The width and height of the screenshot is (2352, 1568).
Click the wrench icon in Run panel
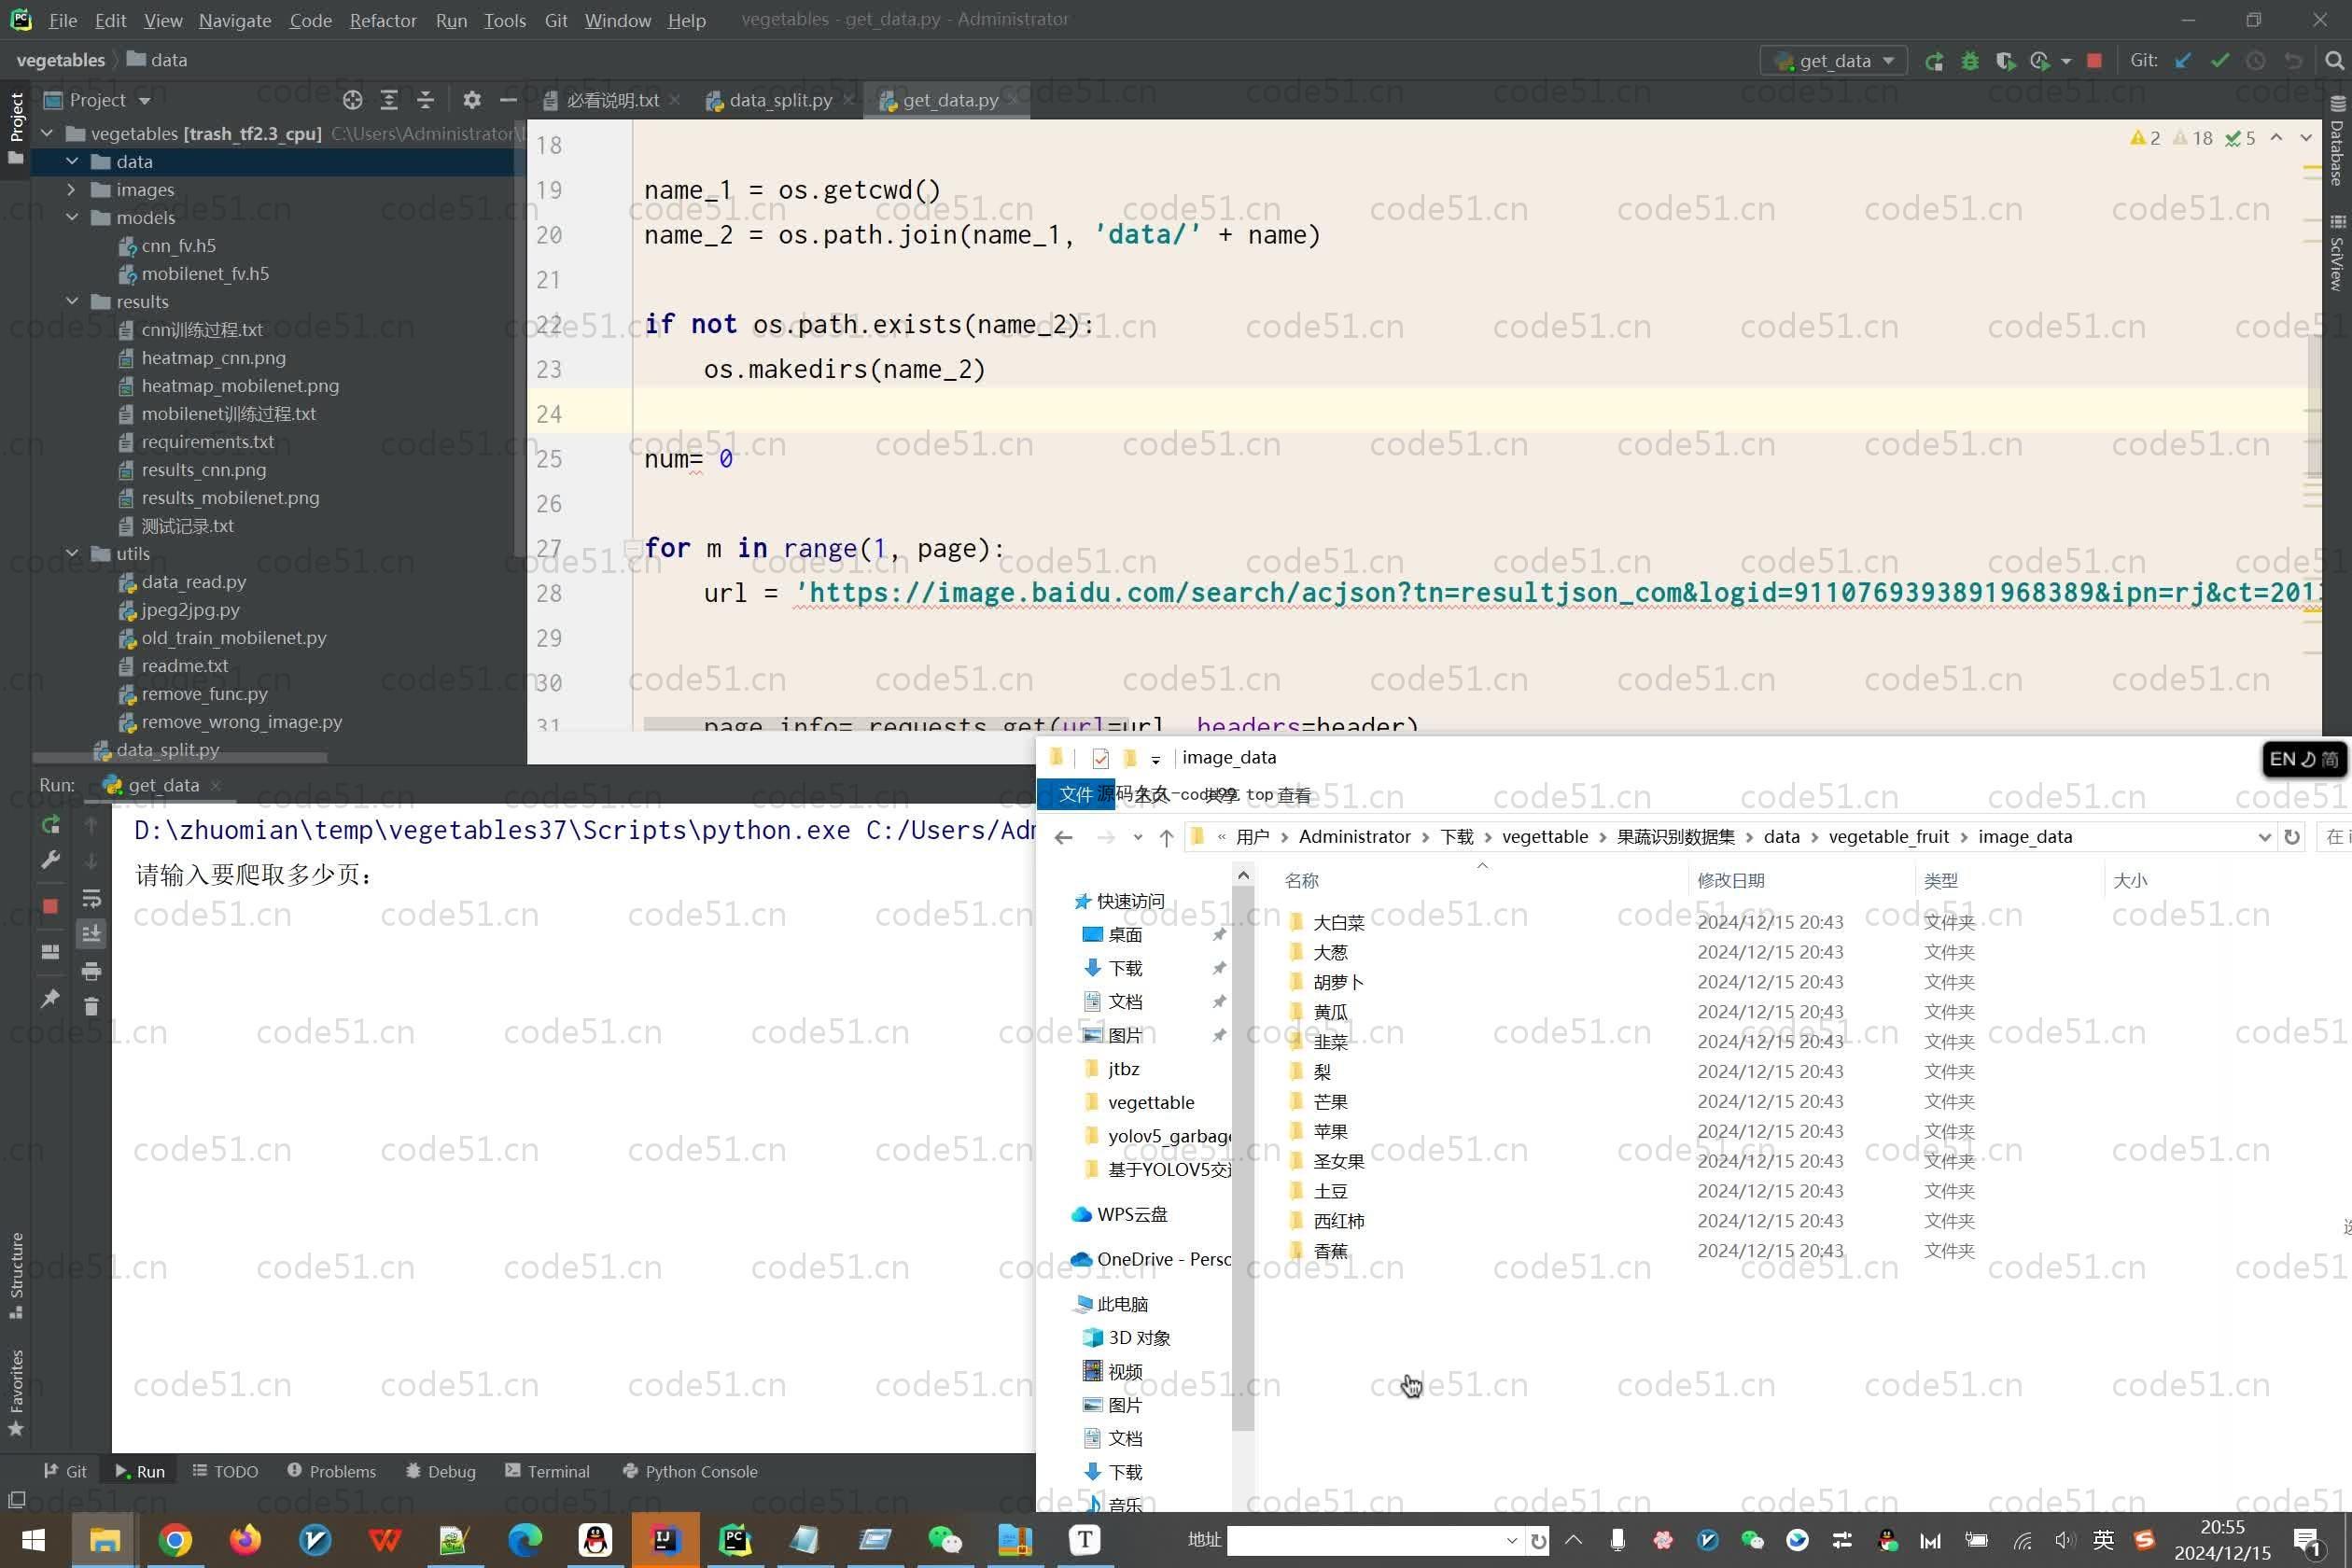tap(50, 860)
